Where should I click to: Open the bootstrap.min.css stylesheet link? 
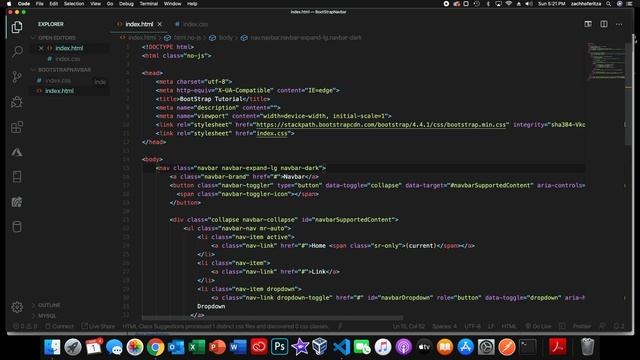coord(382,125)
